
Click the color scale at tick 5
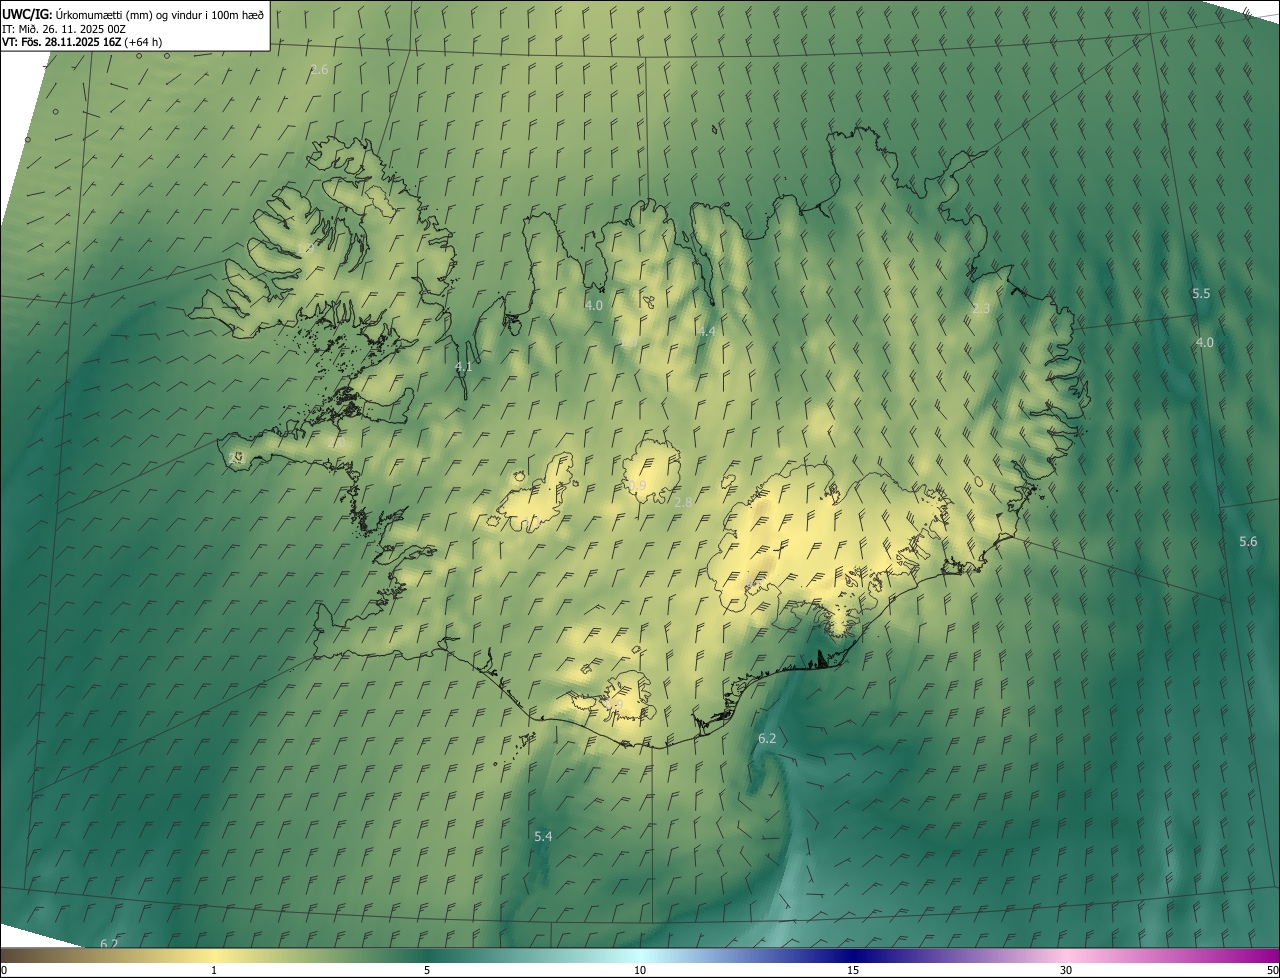pyautogui.click(x=427, y=970)
